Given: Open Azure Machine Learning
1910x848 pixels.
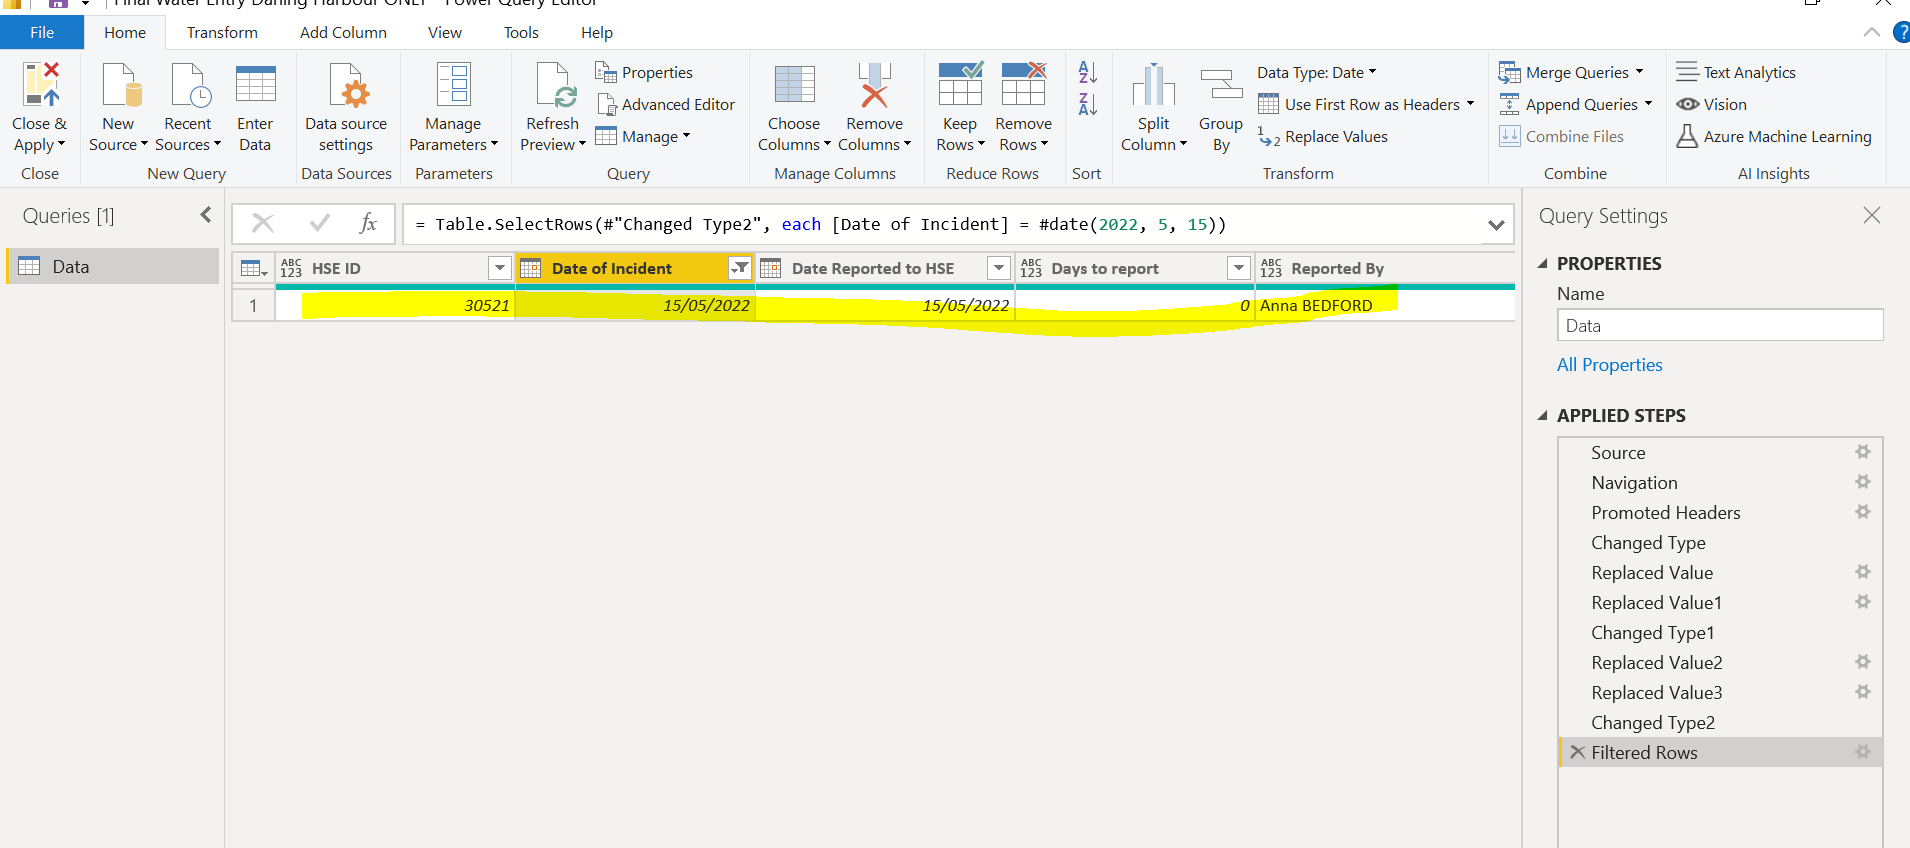Looking at the screenshot, I should tap(1774, 136).
